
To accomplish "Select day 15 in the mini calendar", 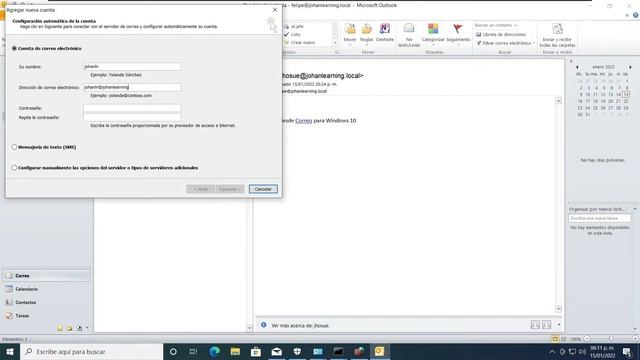I will pyautogui.click(x=626, y=94).
